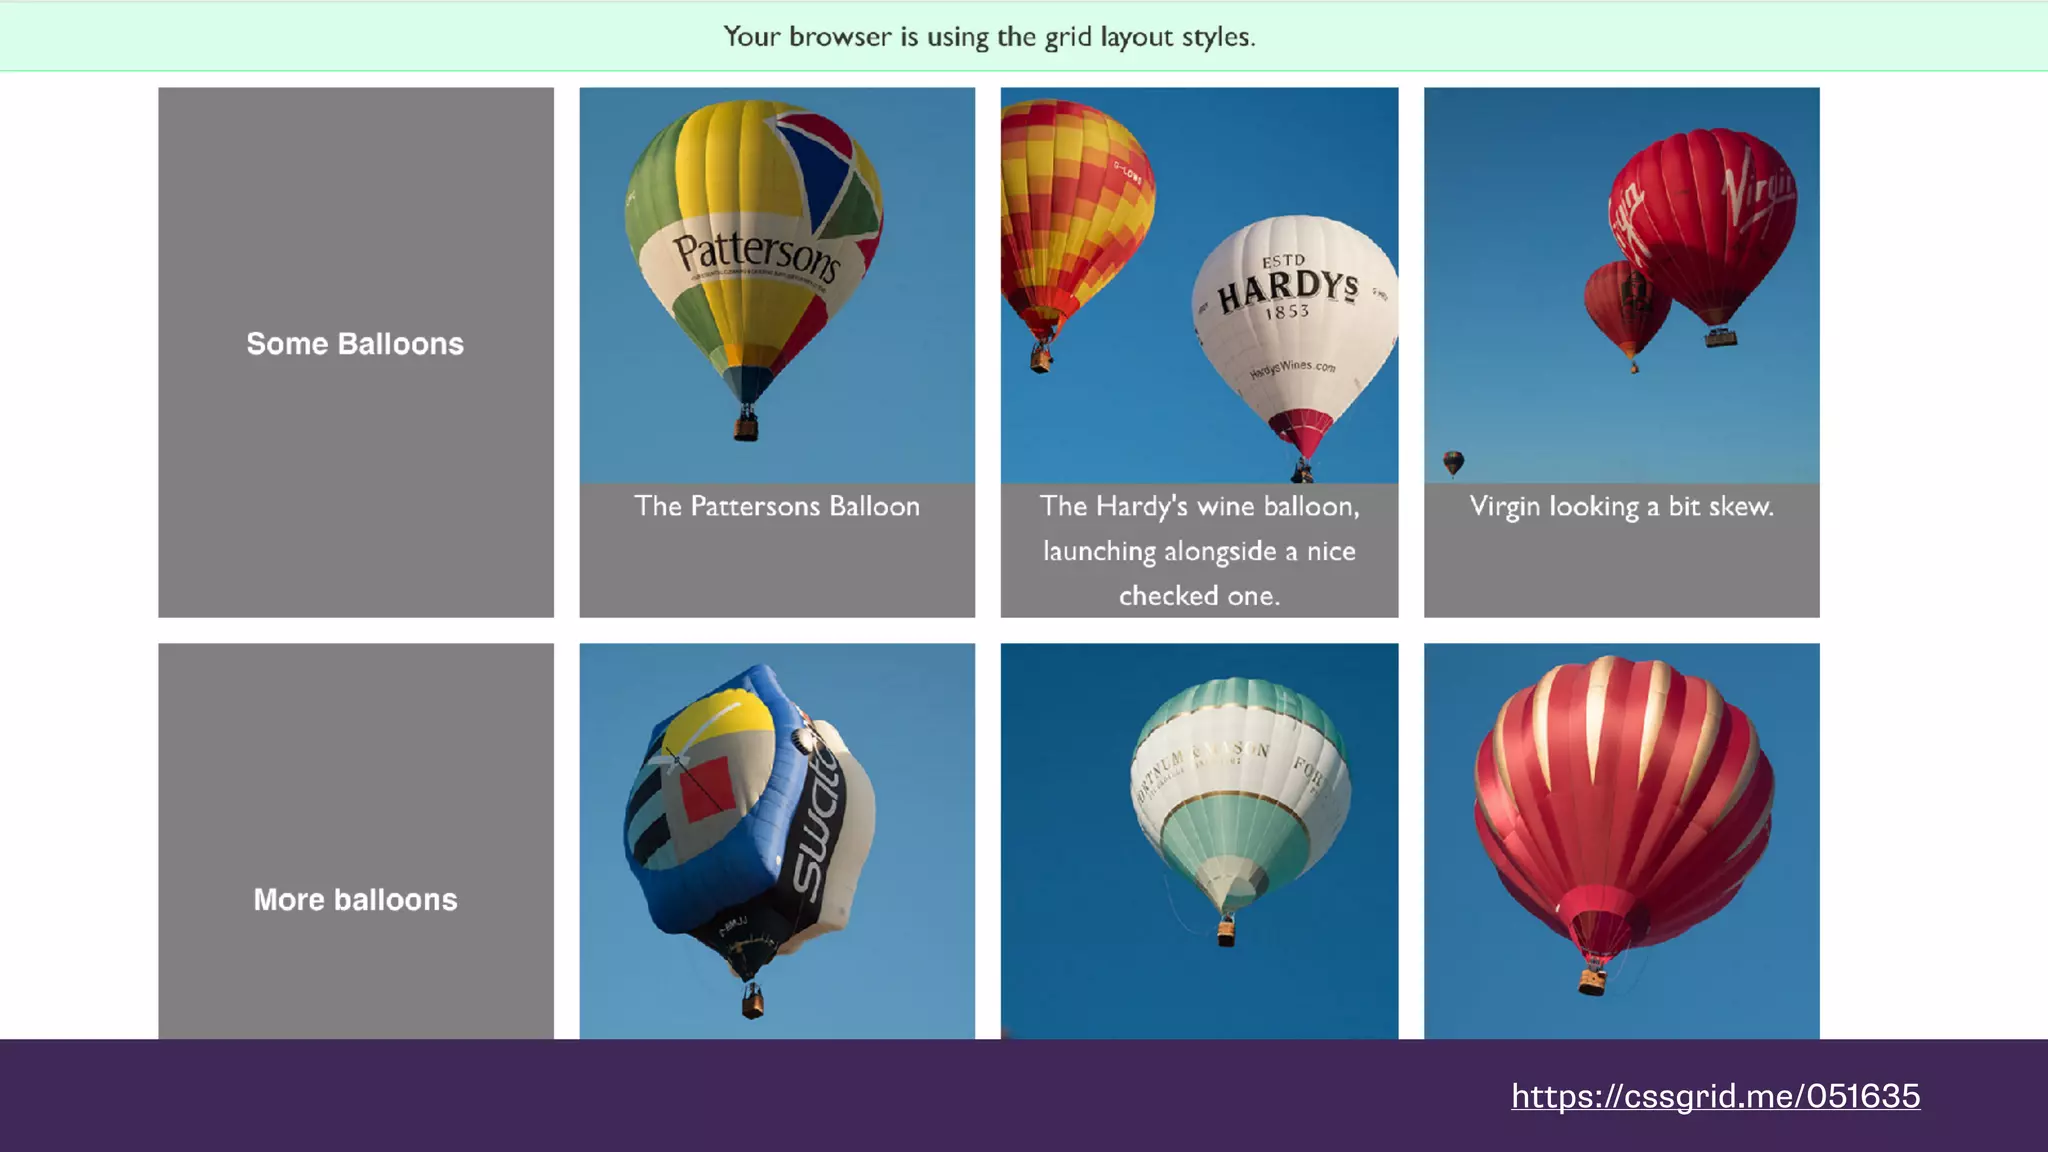The image size is (2048, 1152).
Task: Click 'Virgin looking a bit skew.' caption
Action: point(1621,506)
